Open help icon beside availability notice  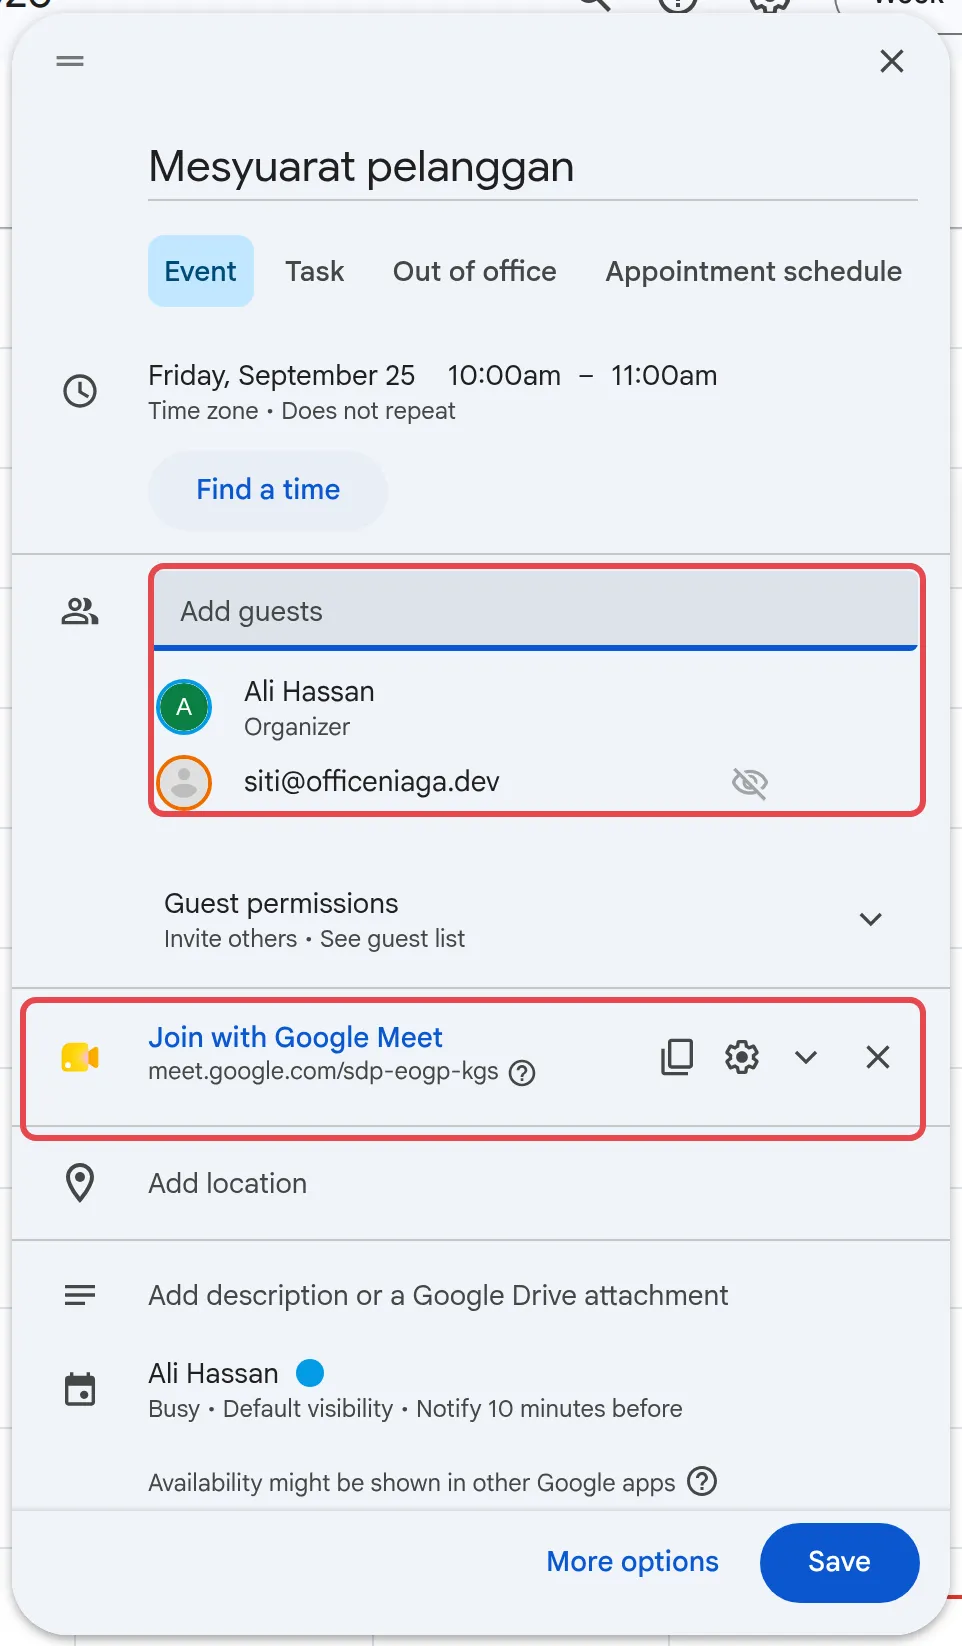tap(703, 1481)
